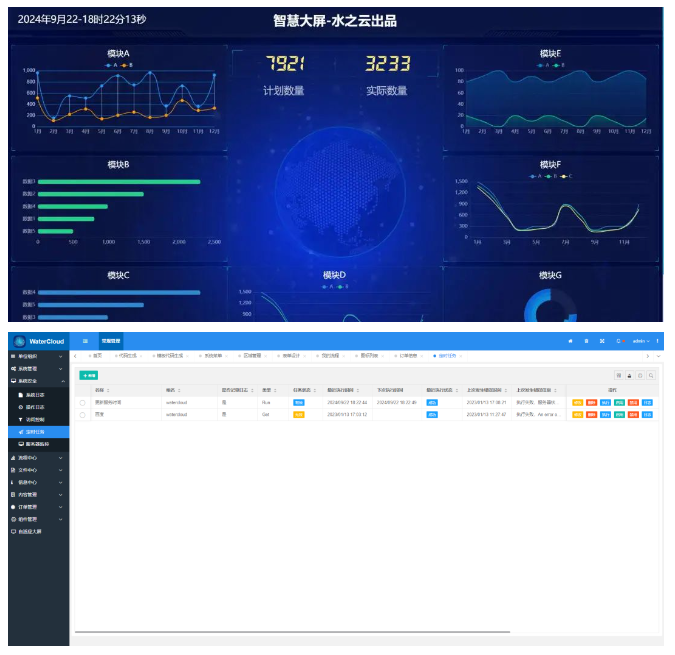
Task: Switch to the 表单设计 tab
Action: point(291,356)
